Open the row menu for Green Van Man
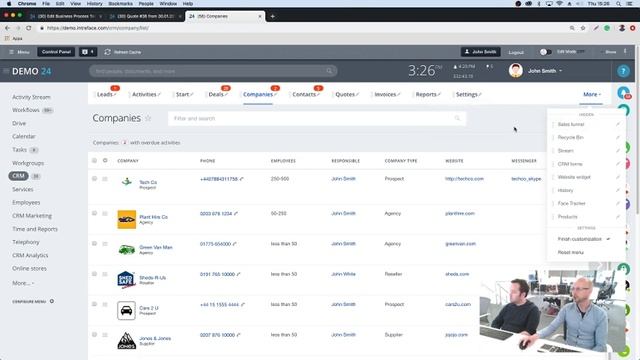The height and width of the screenshot is (360, 640). (105, 244)
